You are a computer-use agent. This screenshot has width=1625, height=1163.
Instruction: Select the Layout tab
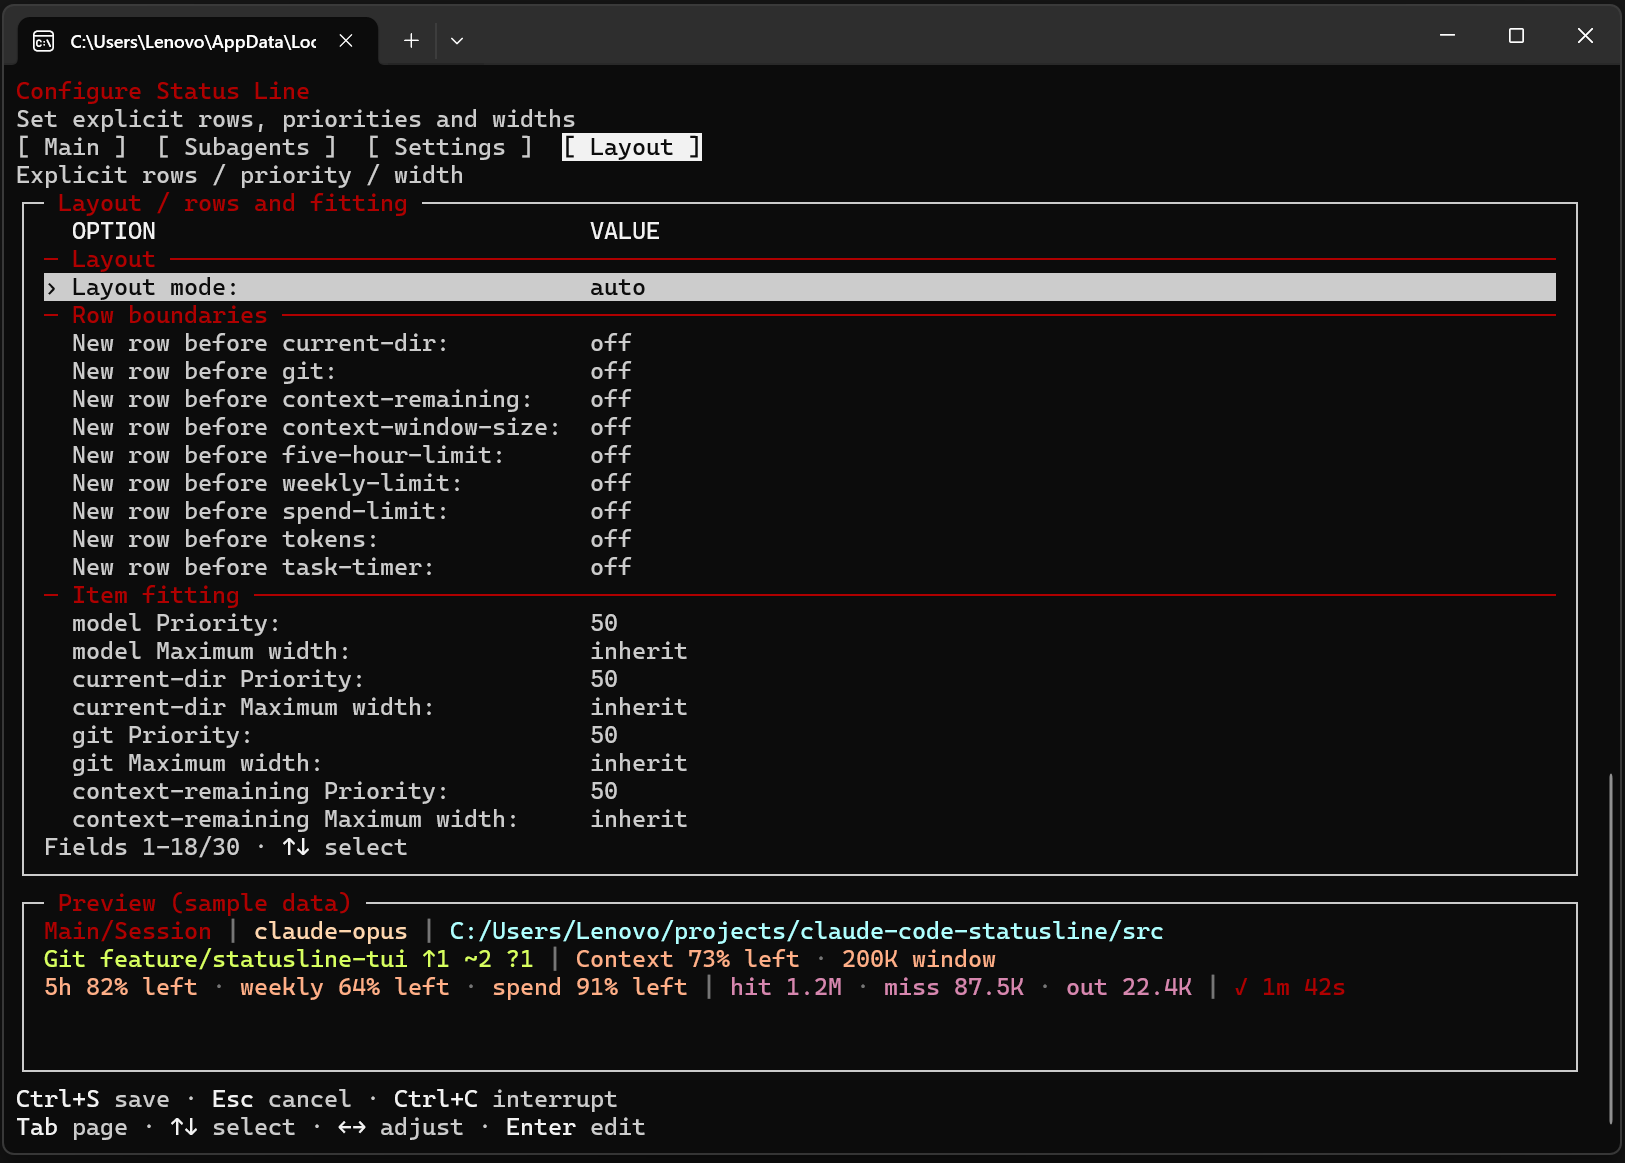coord(632,147)
